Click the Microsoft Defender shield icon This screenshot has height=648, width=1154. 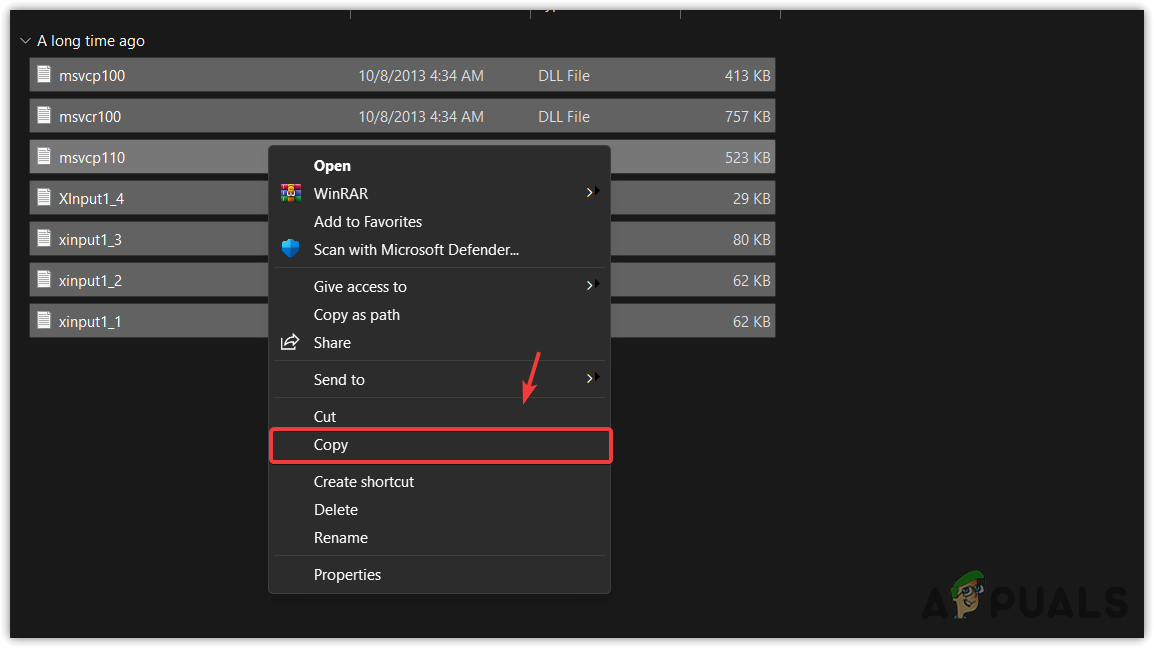click(291, 249)
